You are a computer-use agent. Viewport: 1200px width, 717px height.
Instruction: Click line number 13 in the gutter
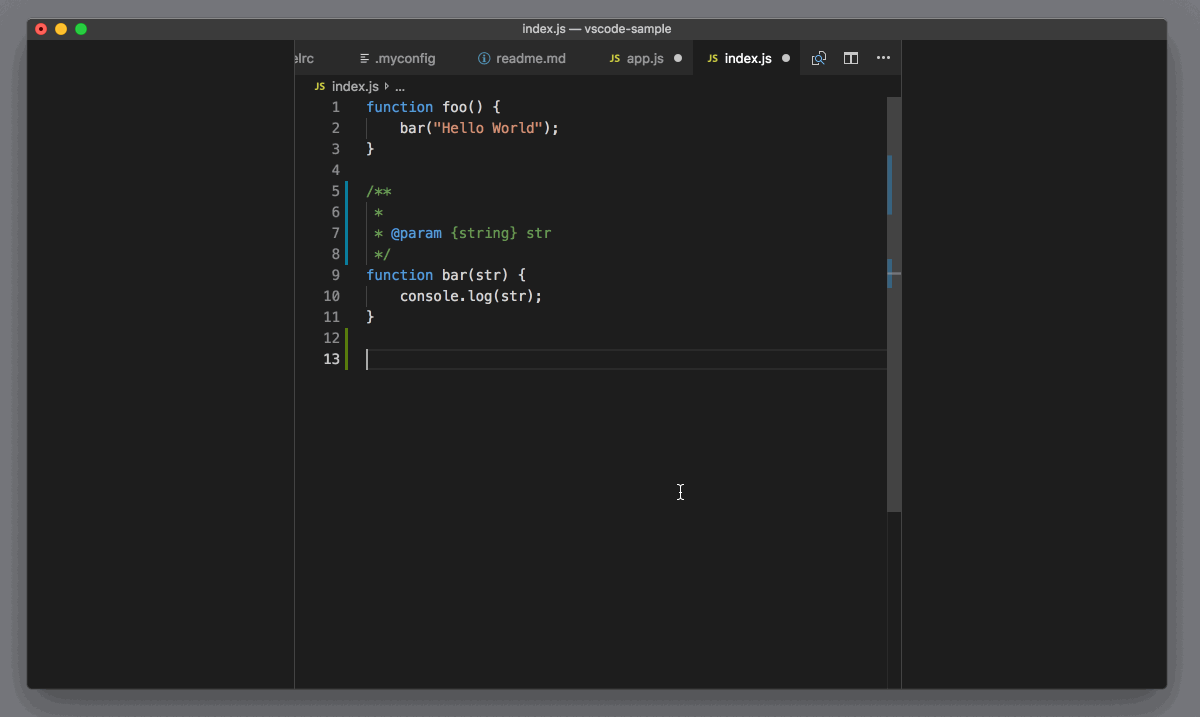click(332, 359)
